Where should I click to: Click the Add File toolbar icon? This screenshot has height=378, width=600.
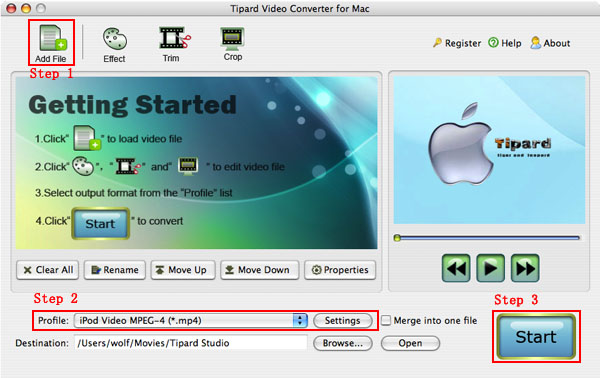(x=51, y=43)
